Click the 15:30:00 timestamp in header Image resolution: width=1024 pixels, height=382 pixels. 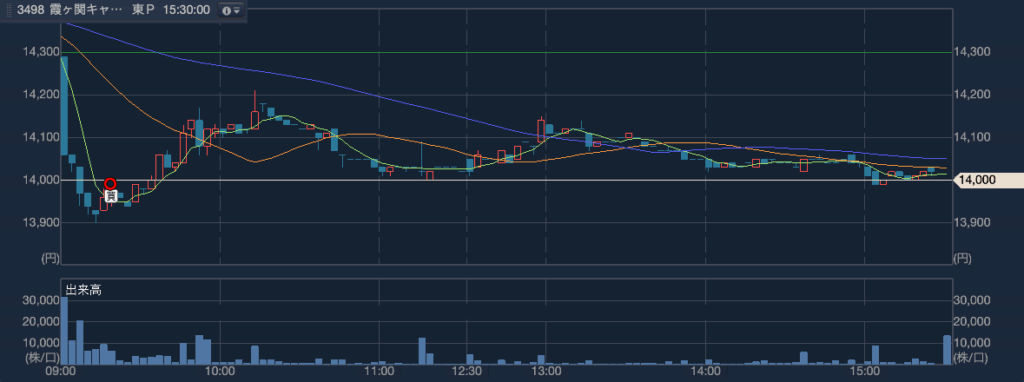coord(187,10)
